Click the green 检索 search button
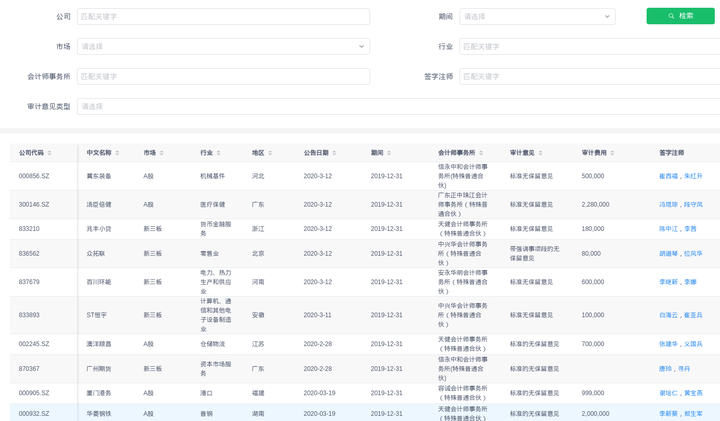The height and width of the screenshot is (421, 720). click(681, 16)
